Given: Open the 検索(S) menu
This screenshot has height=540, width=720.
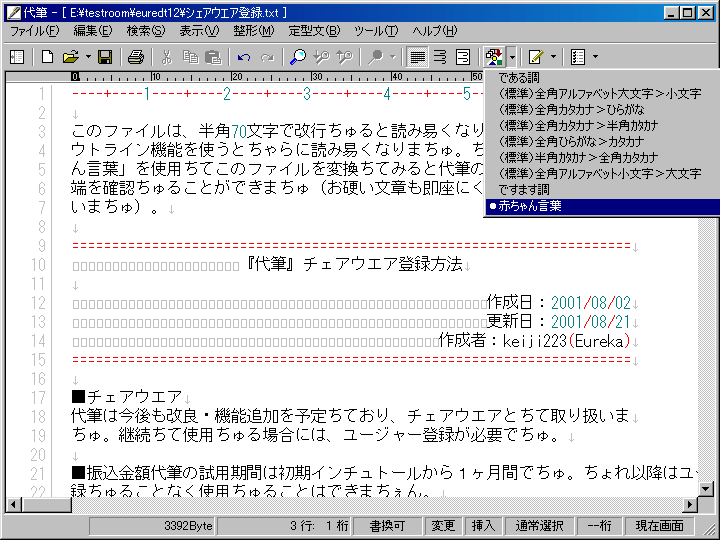Looking at the screenshot, I should [146, 31].
